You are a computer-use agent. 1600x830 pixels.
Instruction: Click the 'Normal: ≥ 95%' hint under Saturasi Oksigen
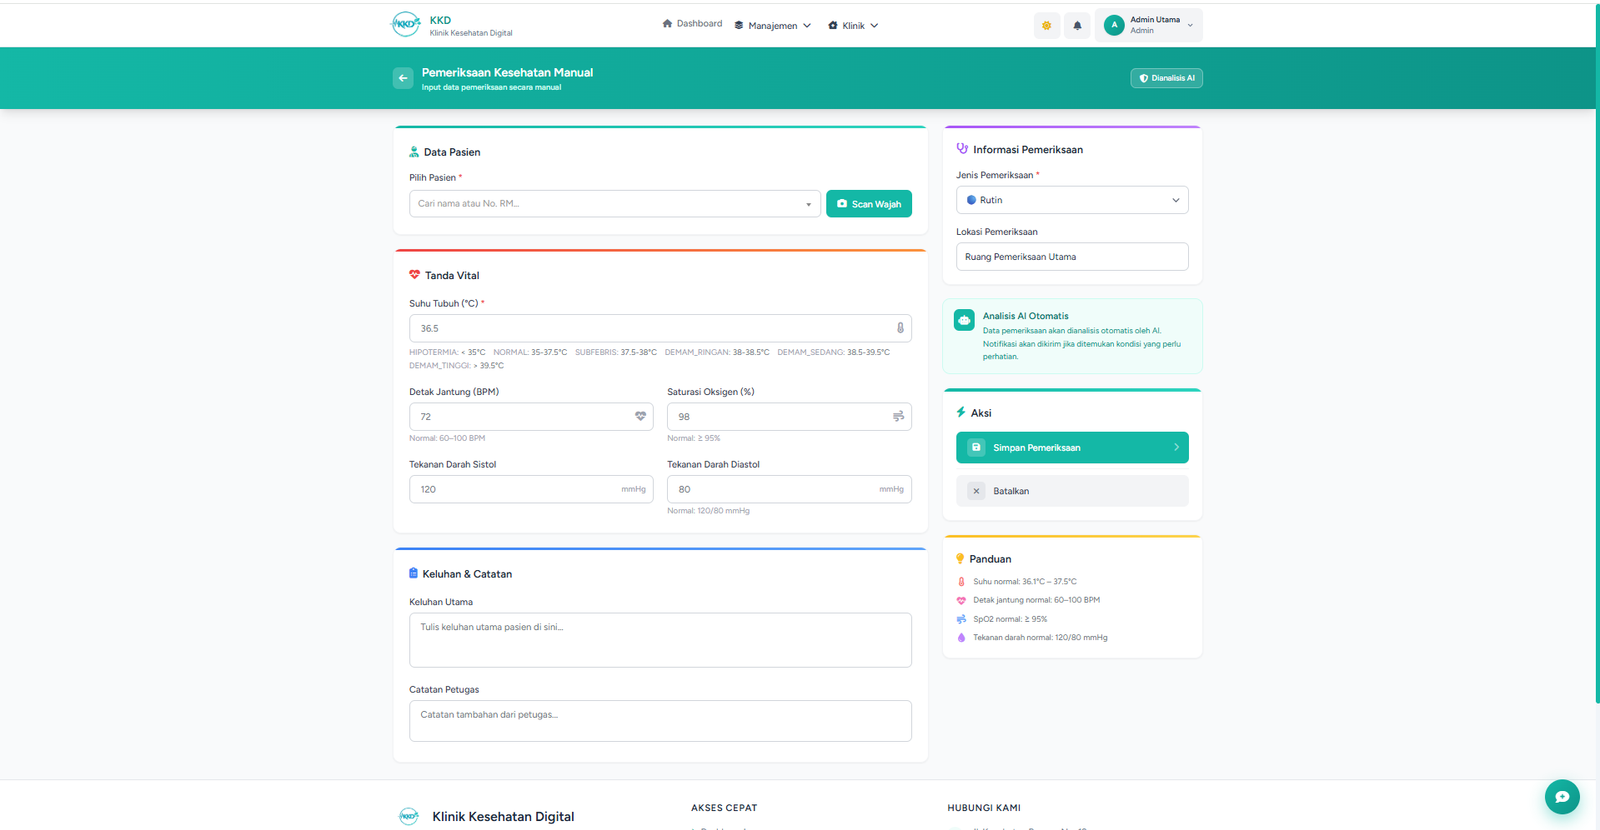coord(694,438)
